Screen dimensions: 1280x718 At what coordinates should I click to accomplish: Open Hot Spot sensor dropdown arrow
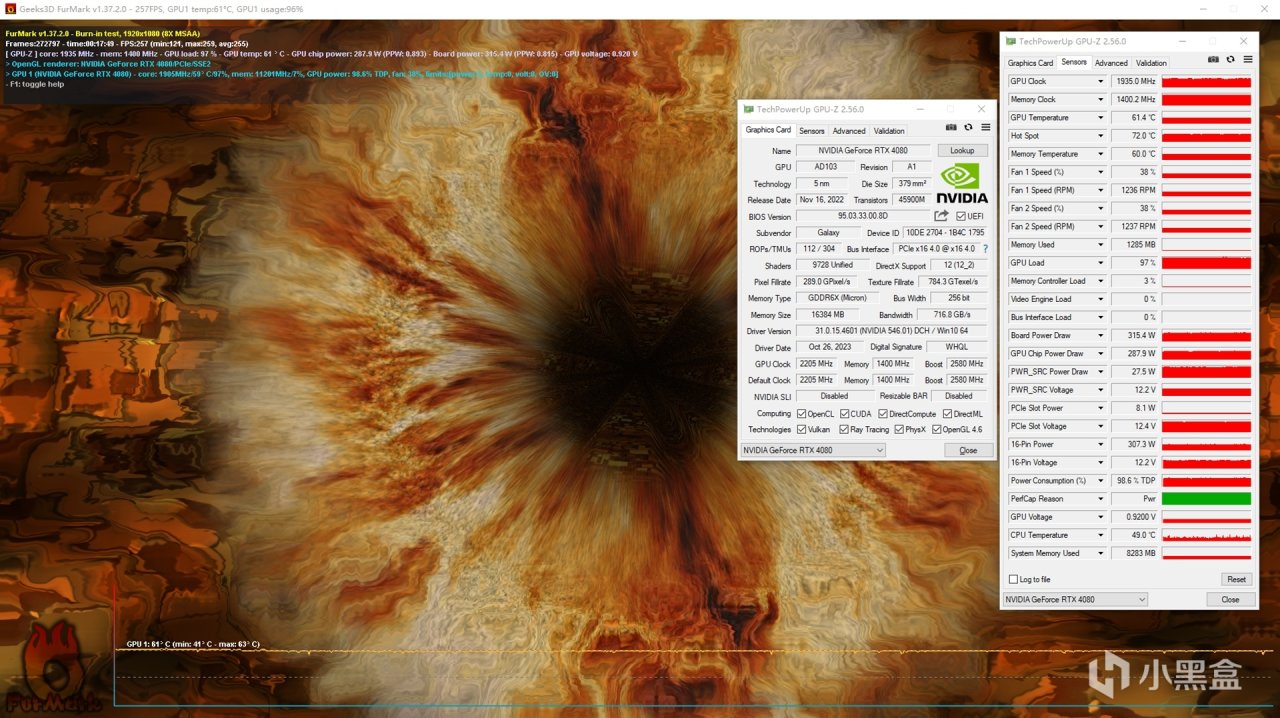pyautogui.click(x=1101, y=136)
